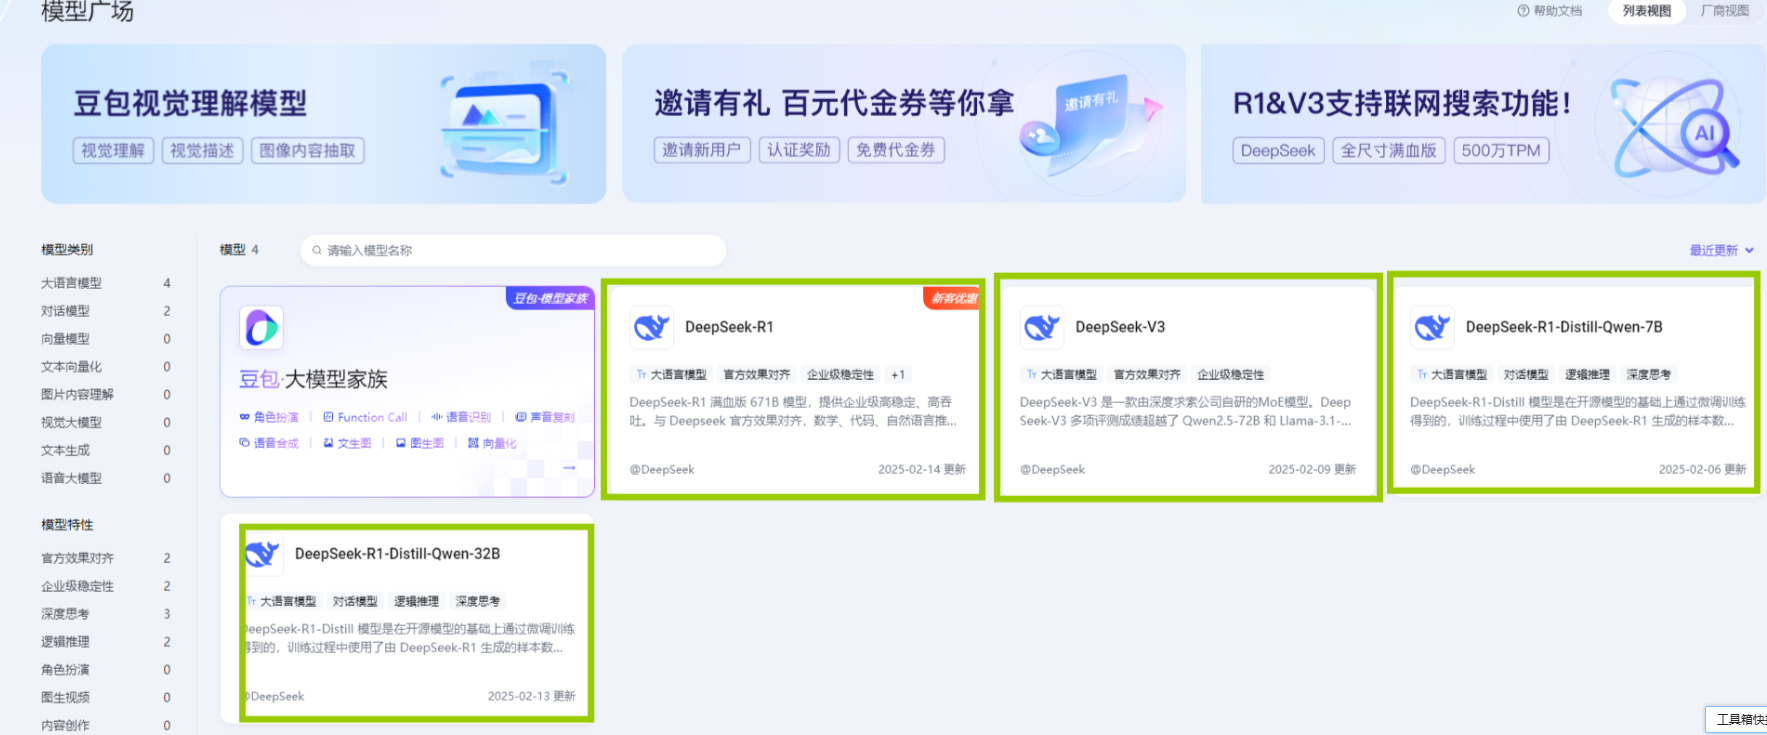The image size is (1767, 735).
Task: Click the 新客优惠 badge on DeepSeek-R1
Action: (952, 298)
